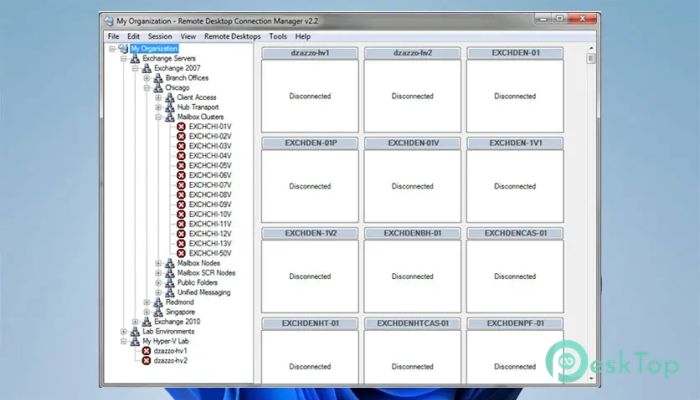Click the Chicago group icon

click(x=158, y=88)
